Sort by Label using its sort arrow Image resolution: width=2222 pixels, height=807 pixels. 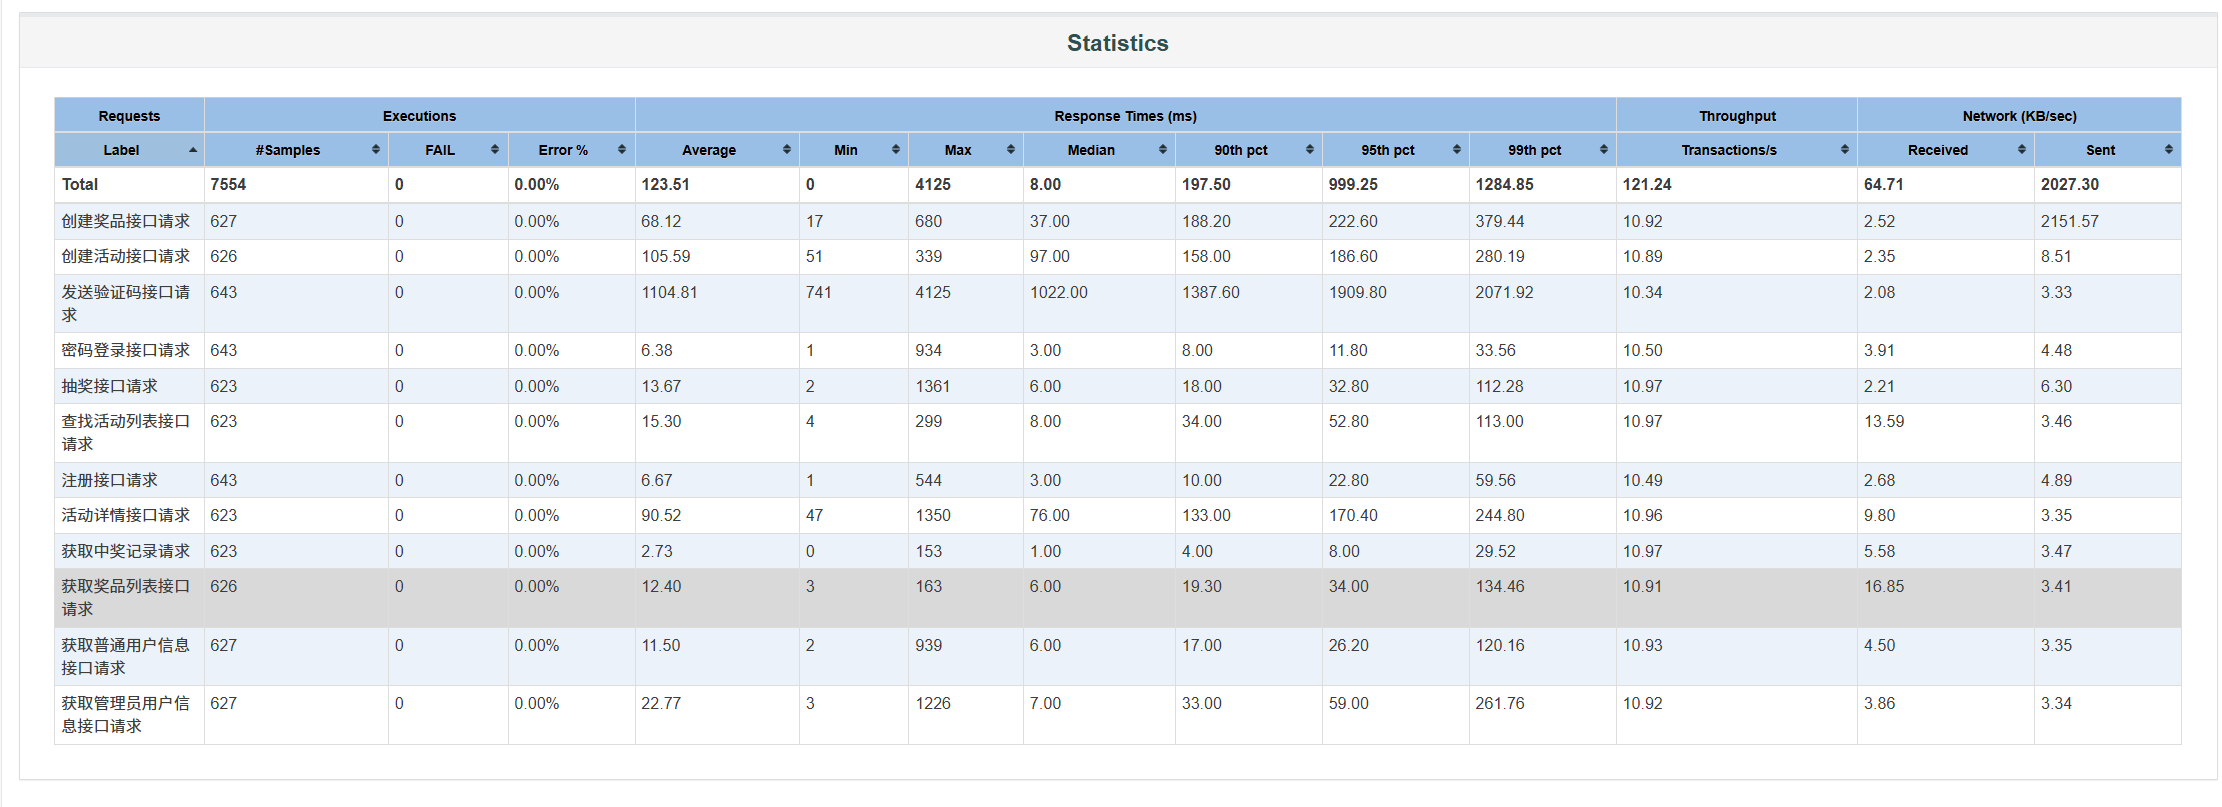point(193,150)
